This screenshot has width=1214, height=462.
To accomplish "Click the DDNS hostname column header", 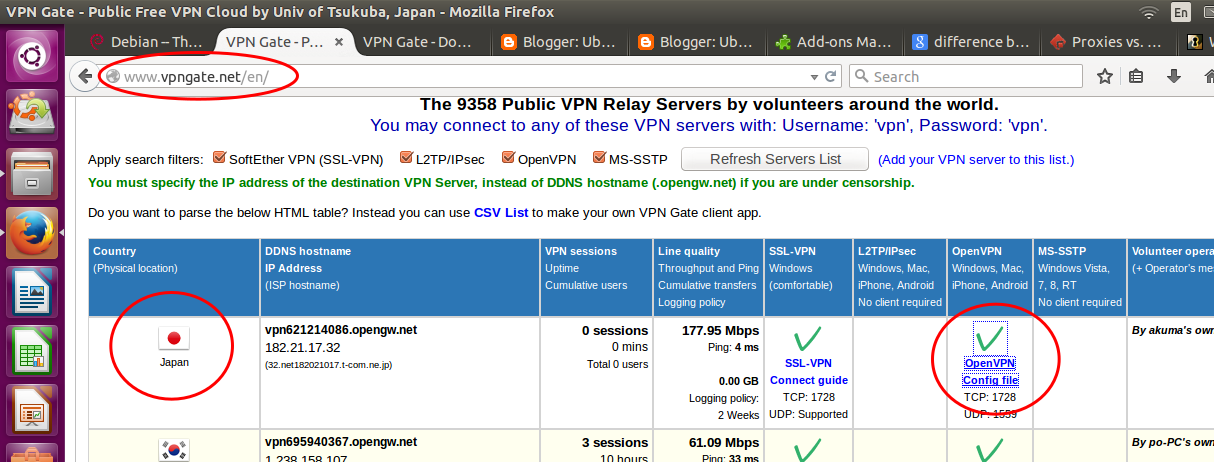I will [308, 251].
